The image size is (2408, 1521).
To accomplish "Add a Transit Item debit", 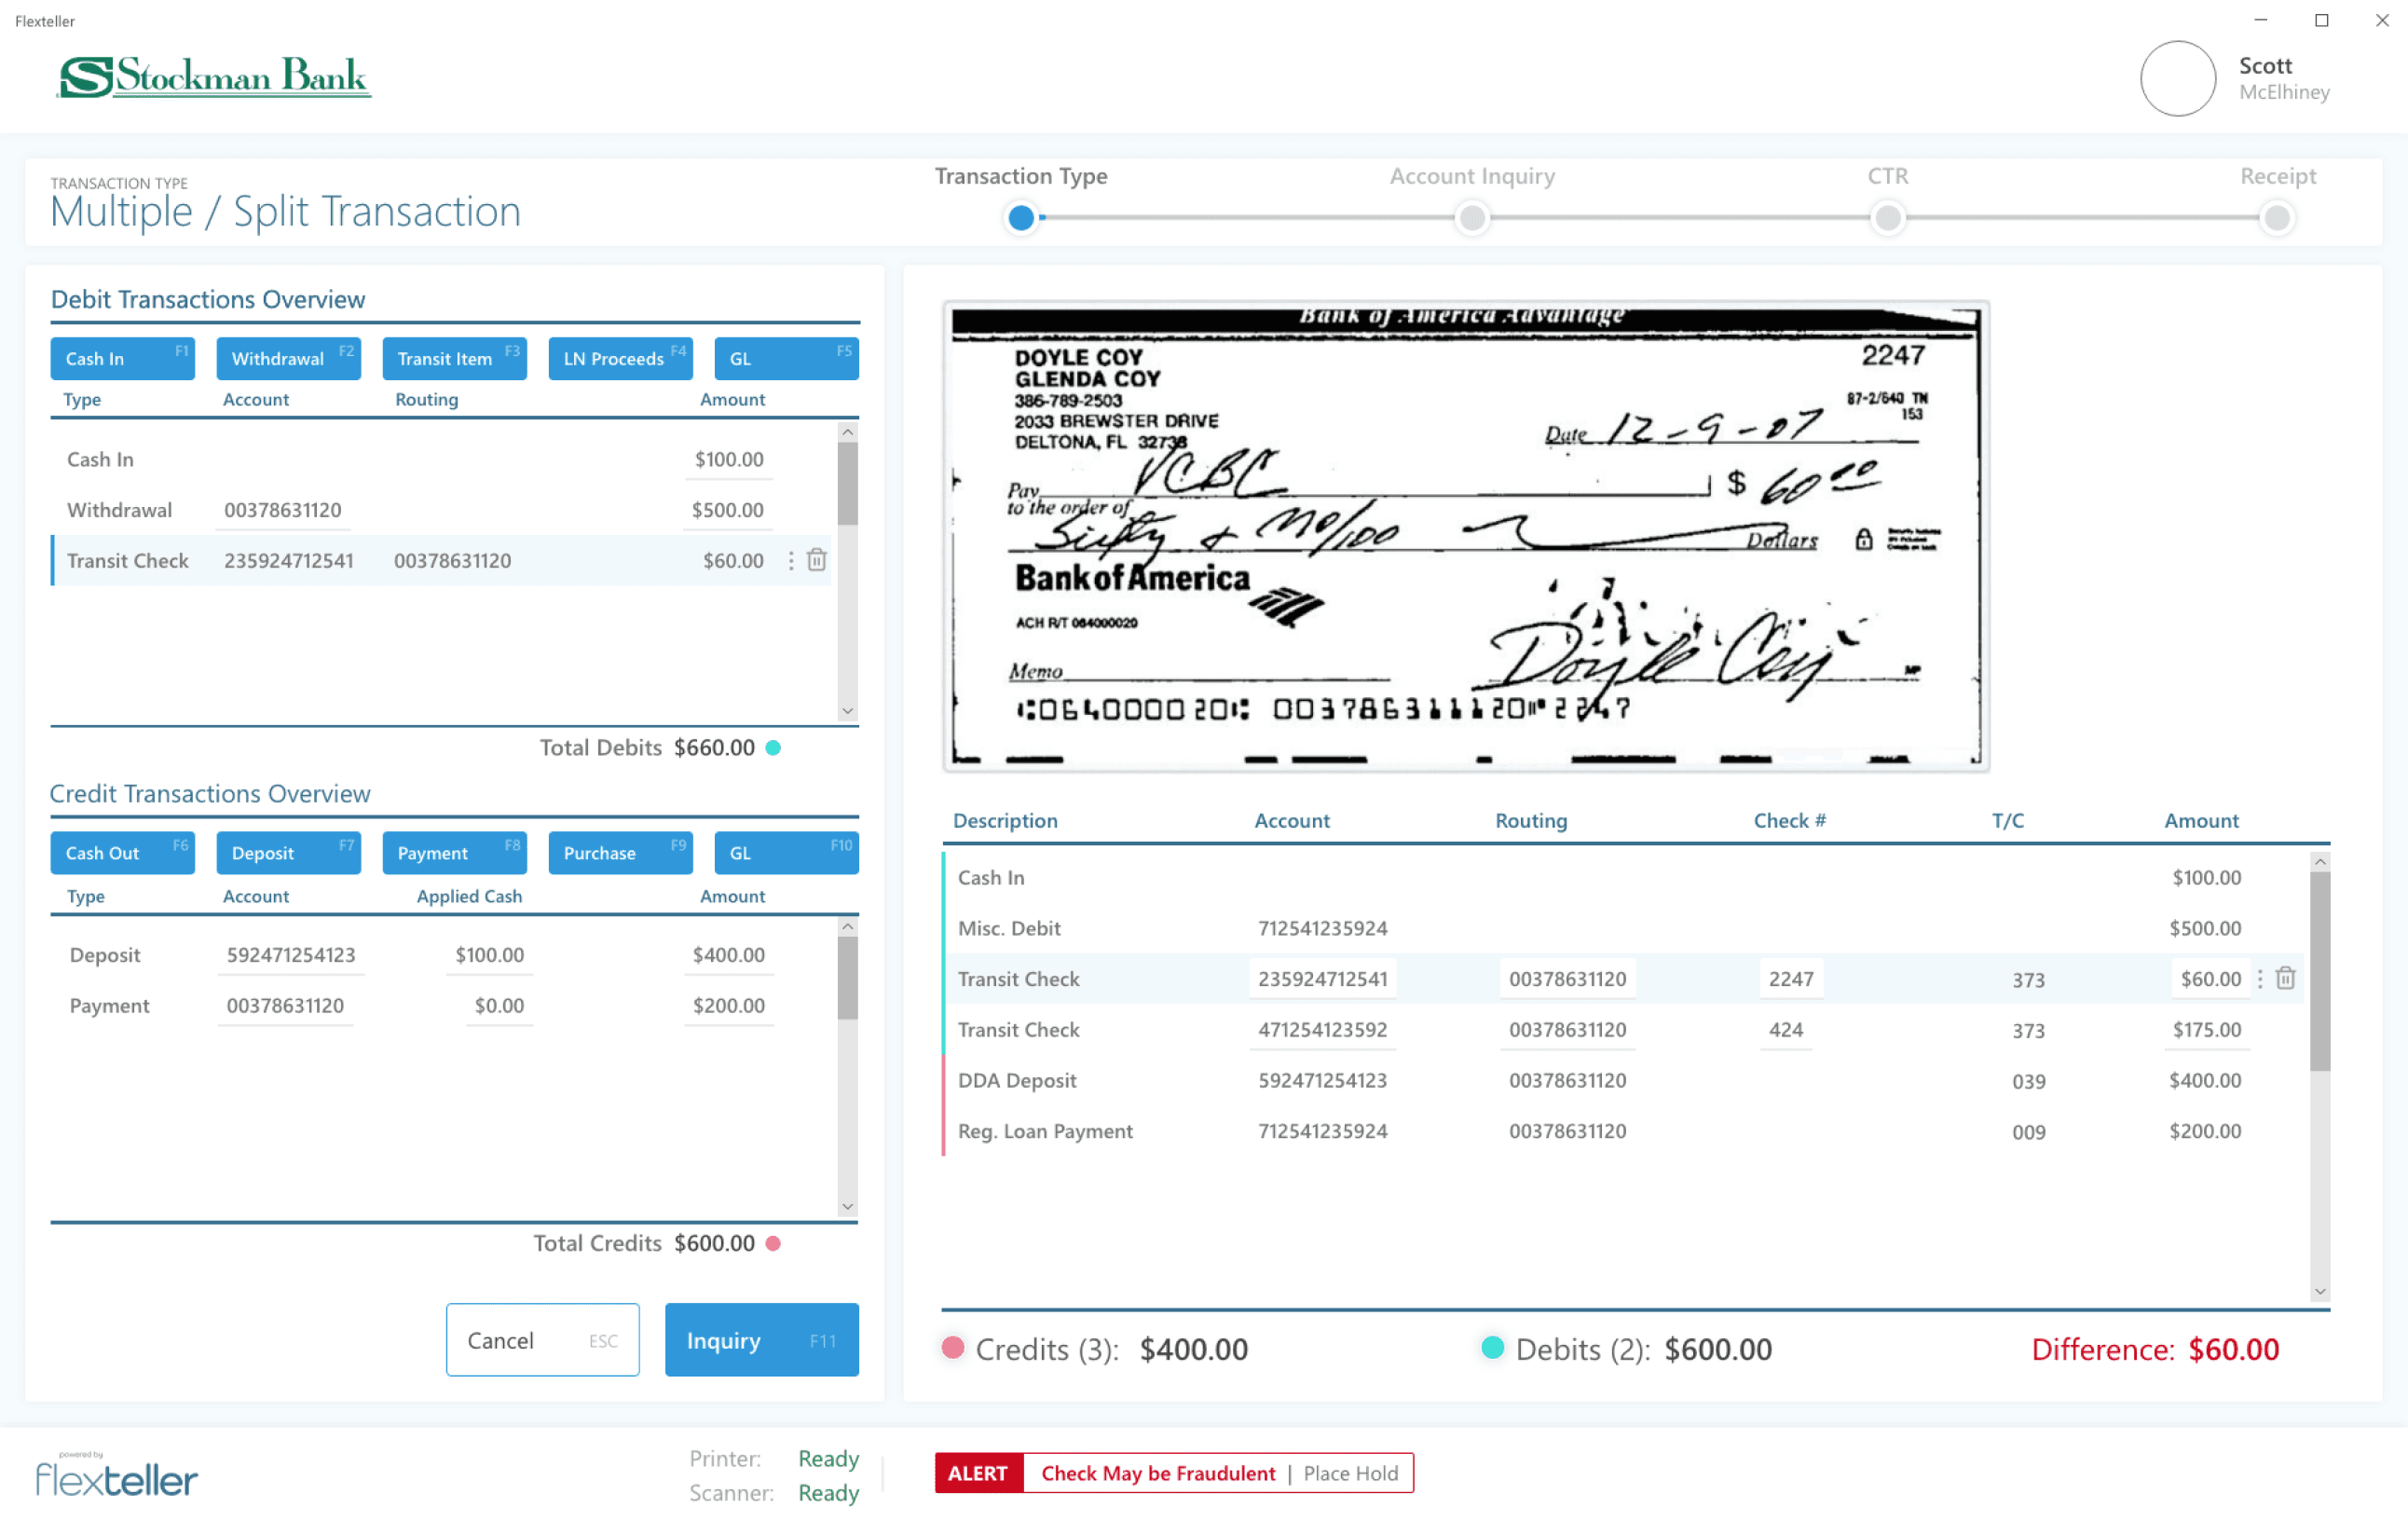I will [454, 358].
